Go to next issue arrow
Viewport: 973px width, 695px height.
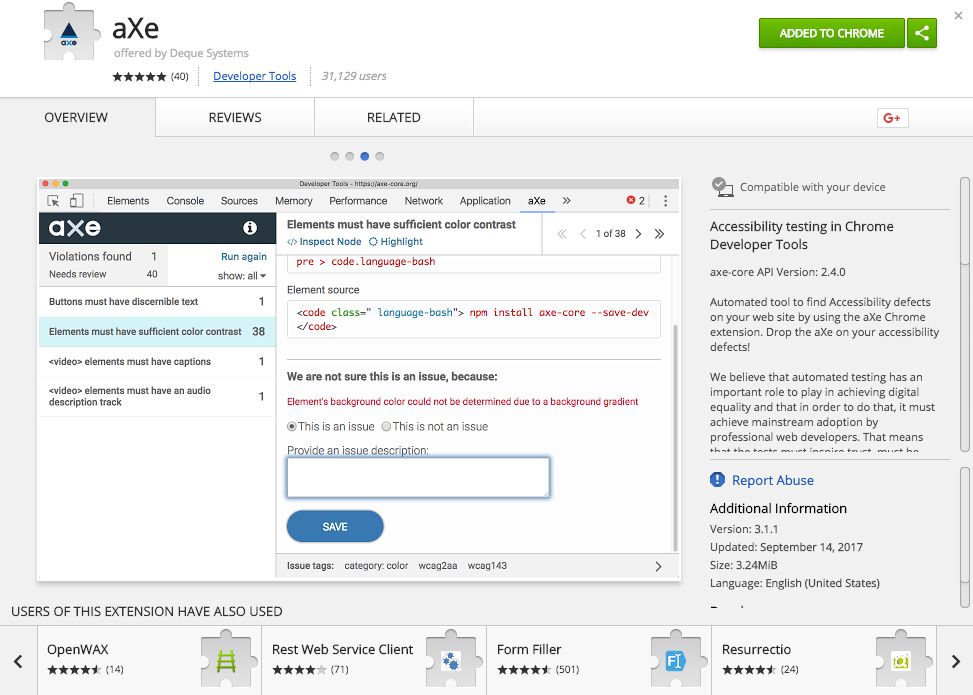[x=638, y=234]
